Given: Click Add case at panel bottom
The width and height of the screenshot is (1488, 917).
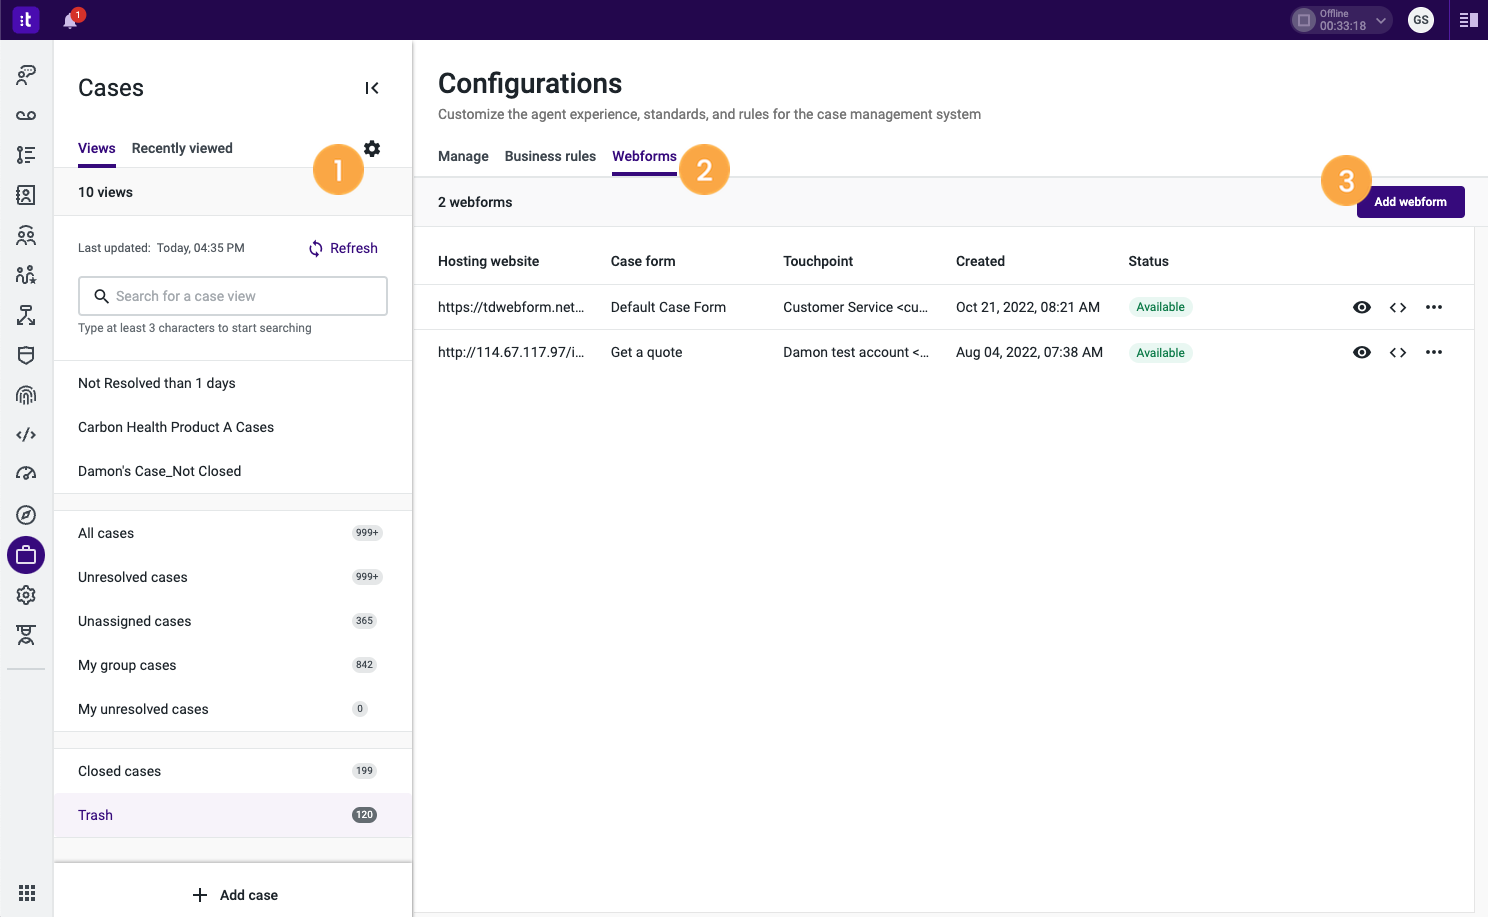Looking at the screenshot, I should (235, 895).
